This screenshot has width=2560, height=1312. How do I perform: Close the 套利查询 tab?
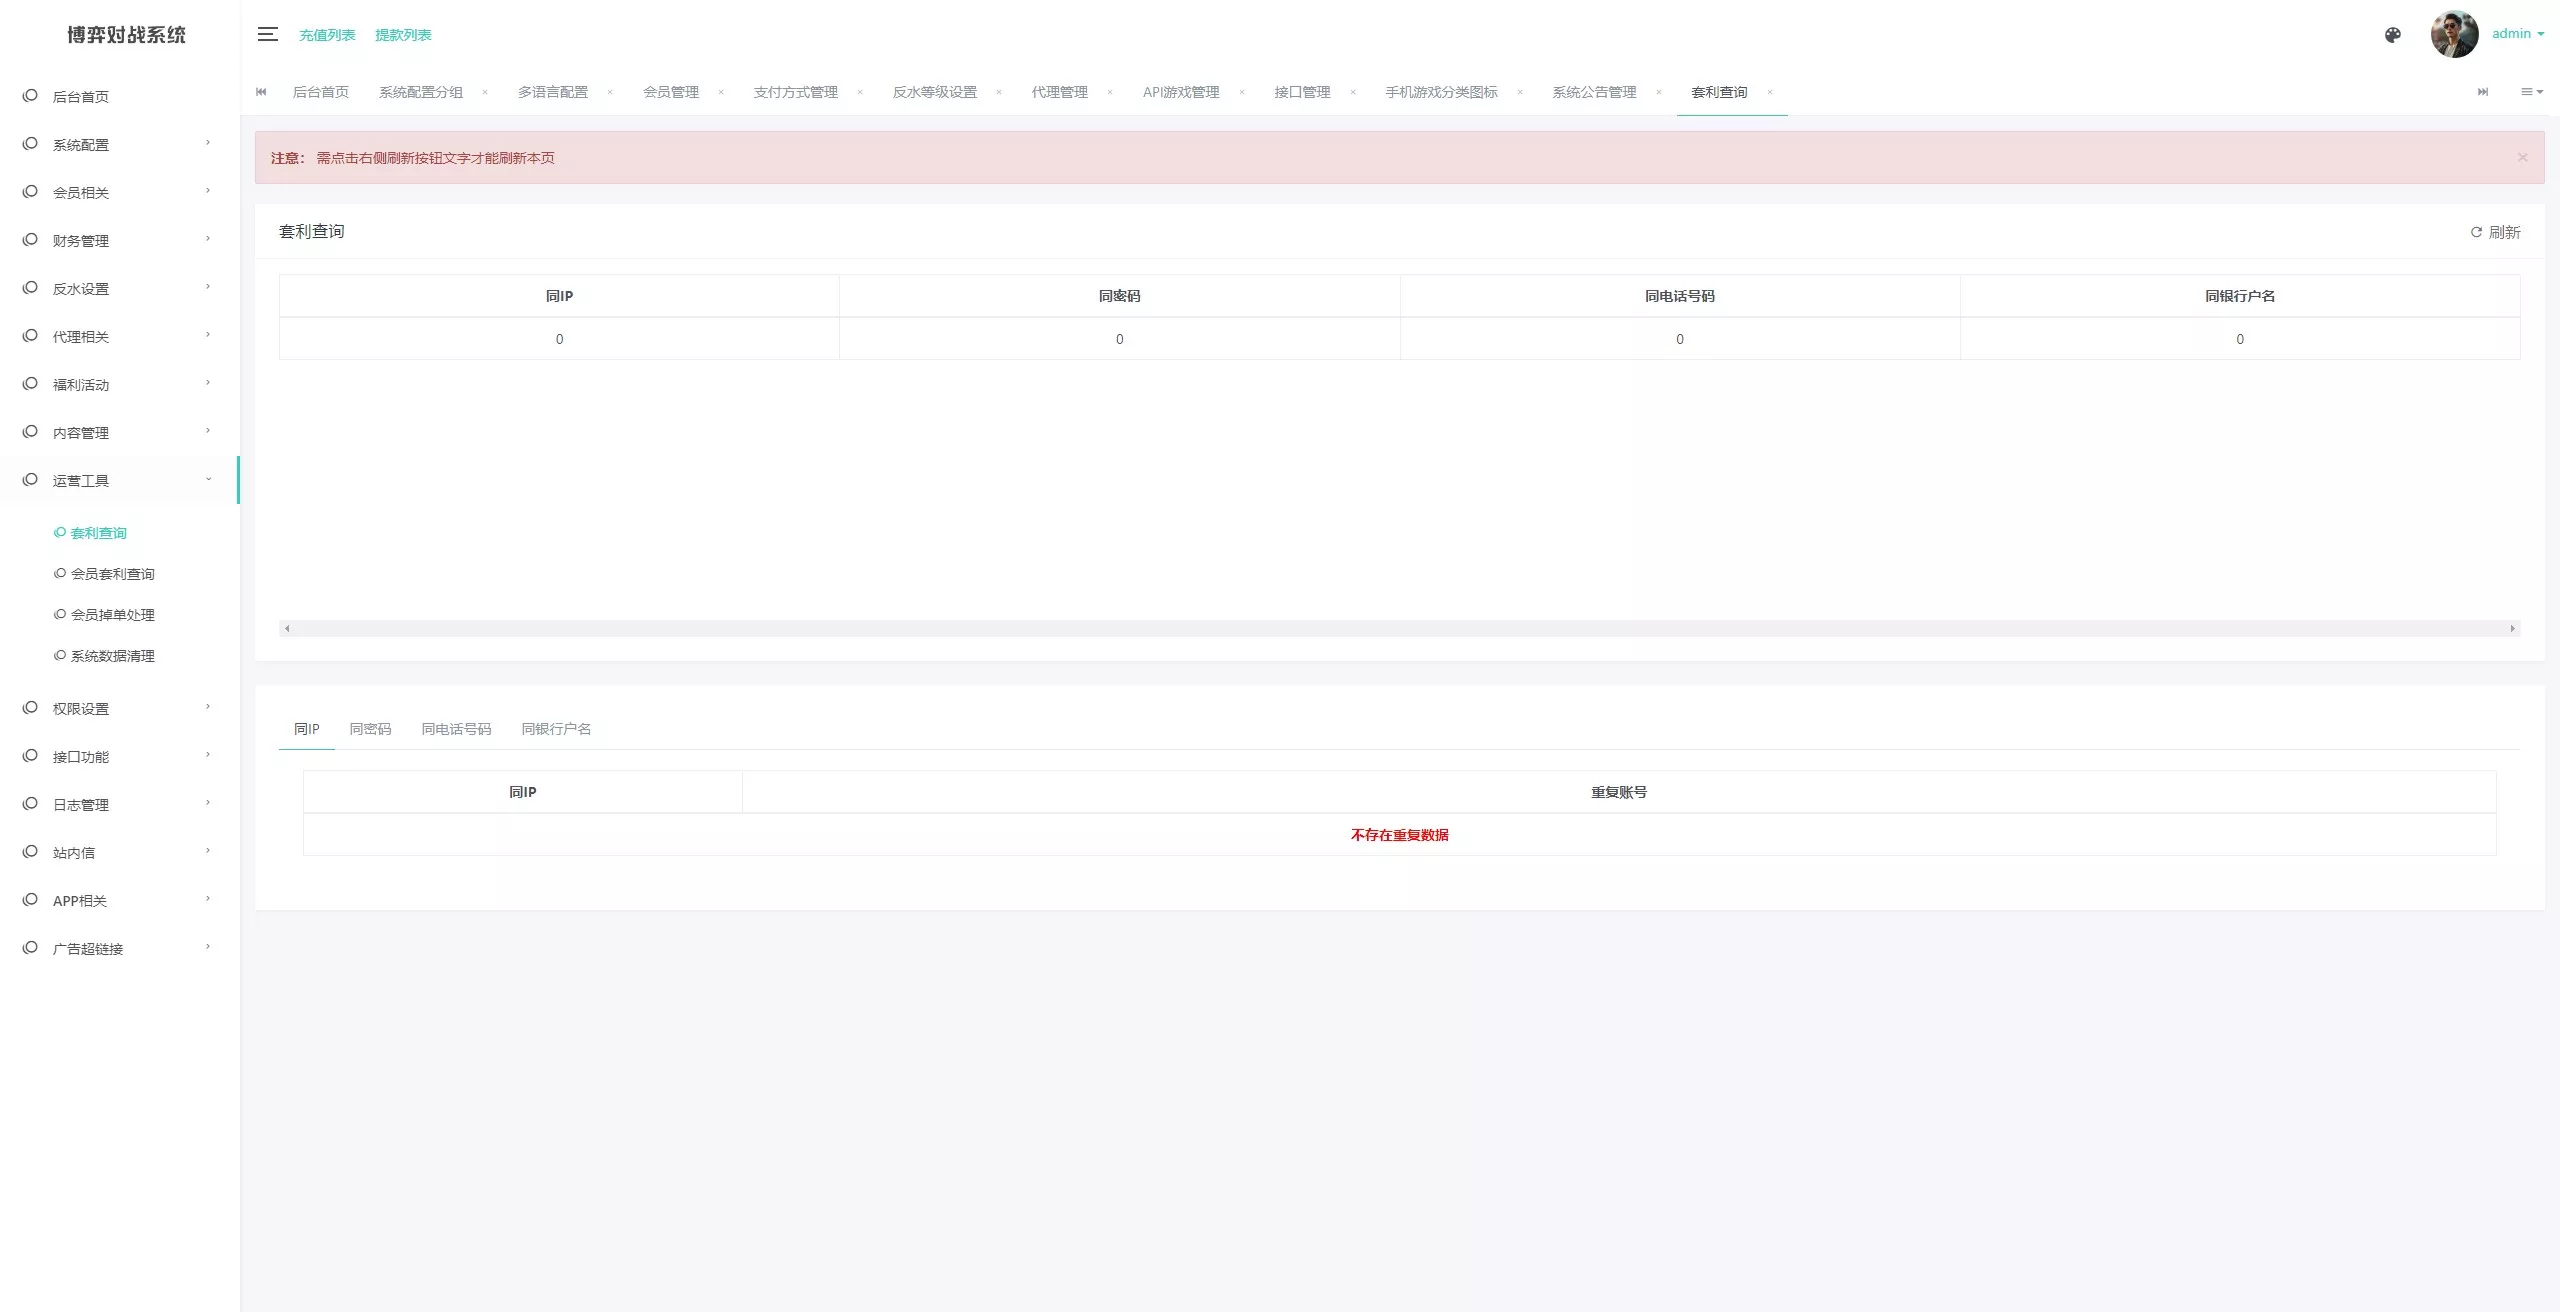(x=1769, y=92)
